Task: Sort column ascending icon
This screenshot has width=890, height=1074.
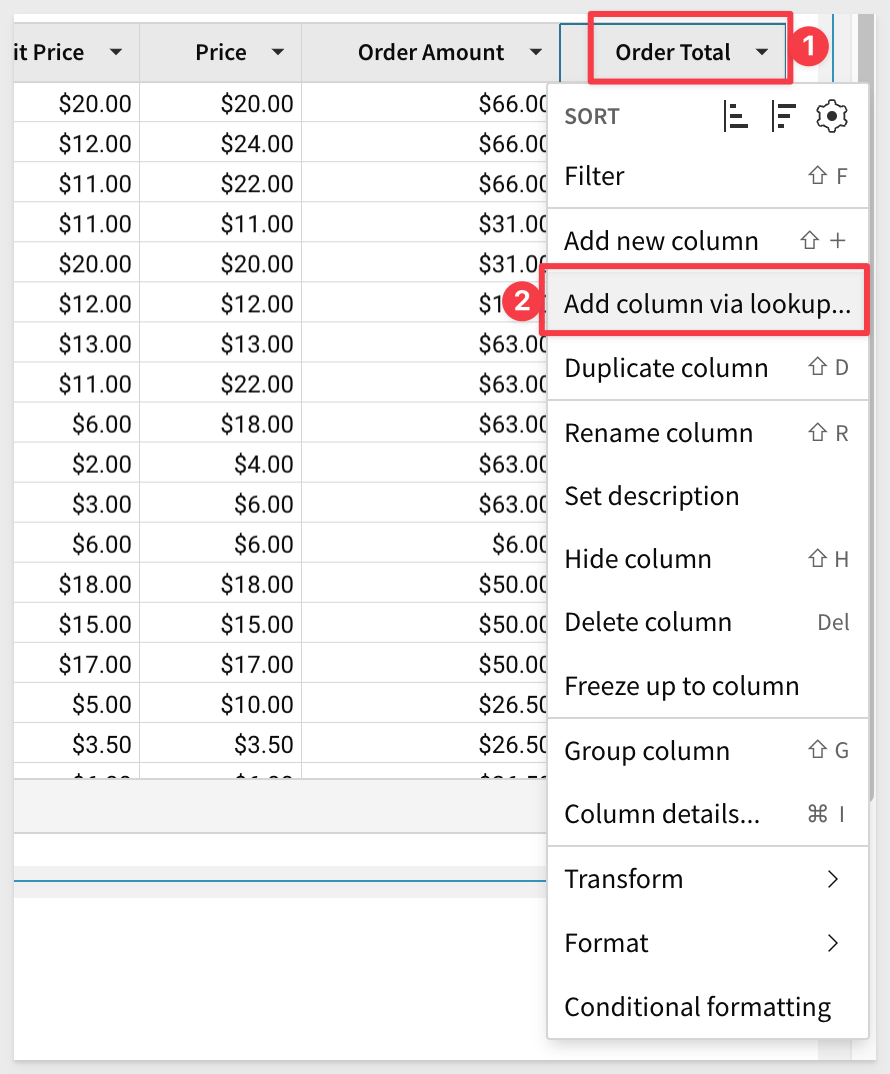Action: [736, 117]
